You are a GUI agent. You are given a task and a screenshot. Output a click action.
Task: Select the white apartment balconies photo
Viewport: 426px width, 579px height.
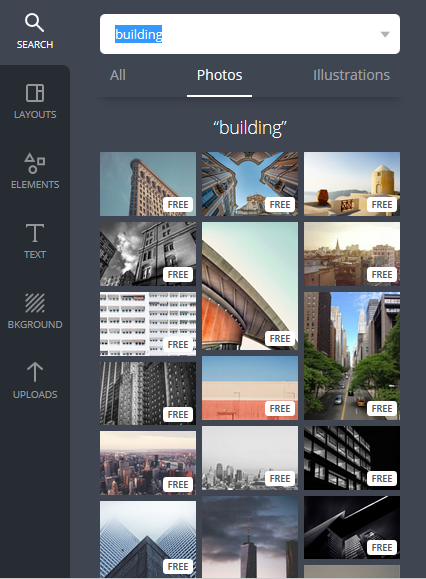pos(148,324)
